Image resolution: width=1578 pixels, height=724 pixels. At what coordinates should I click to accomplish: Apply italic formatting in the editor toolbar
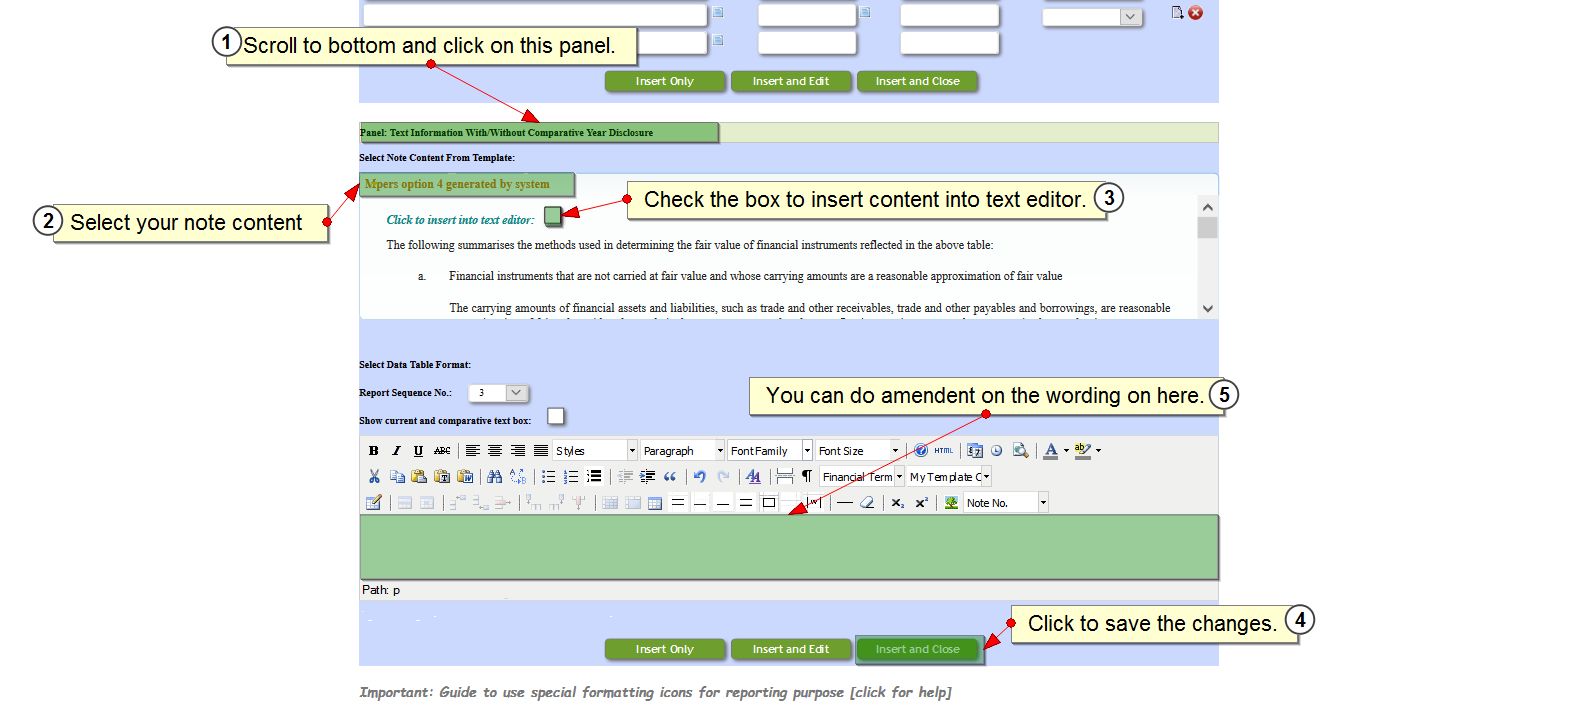(x=396, y=451)
